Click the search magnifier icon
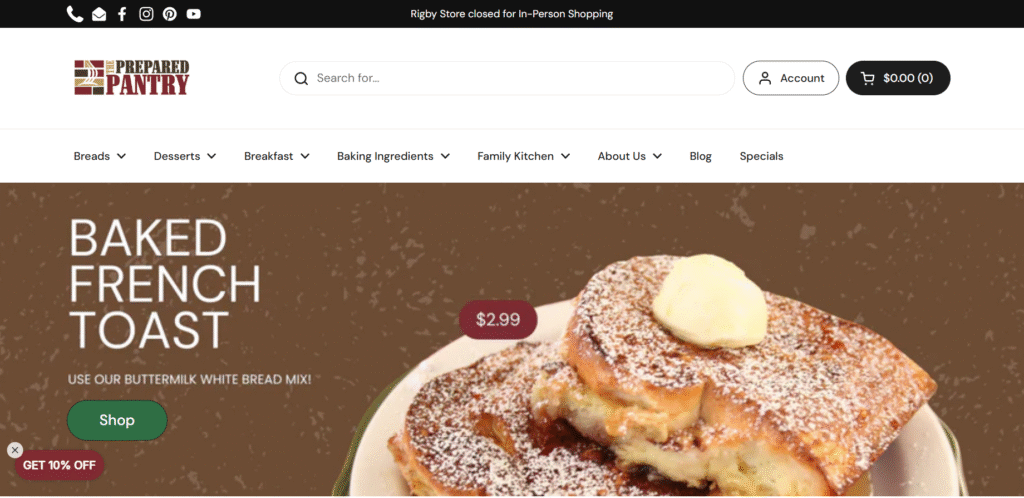The height and width of the screenshot is (498, 1024). [x=301, y=78]
